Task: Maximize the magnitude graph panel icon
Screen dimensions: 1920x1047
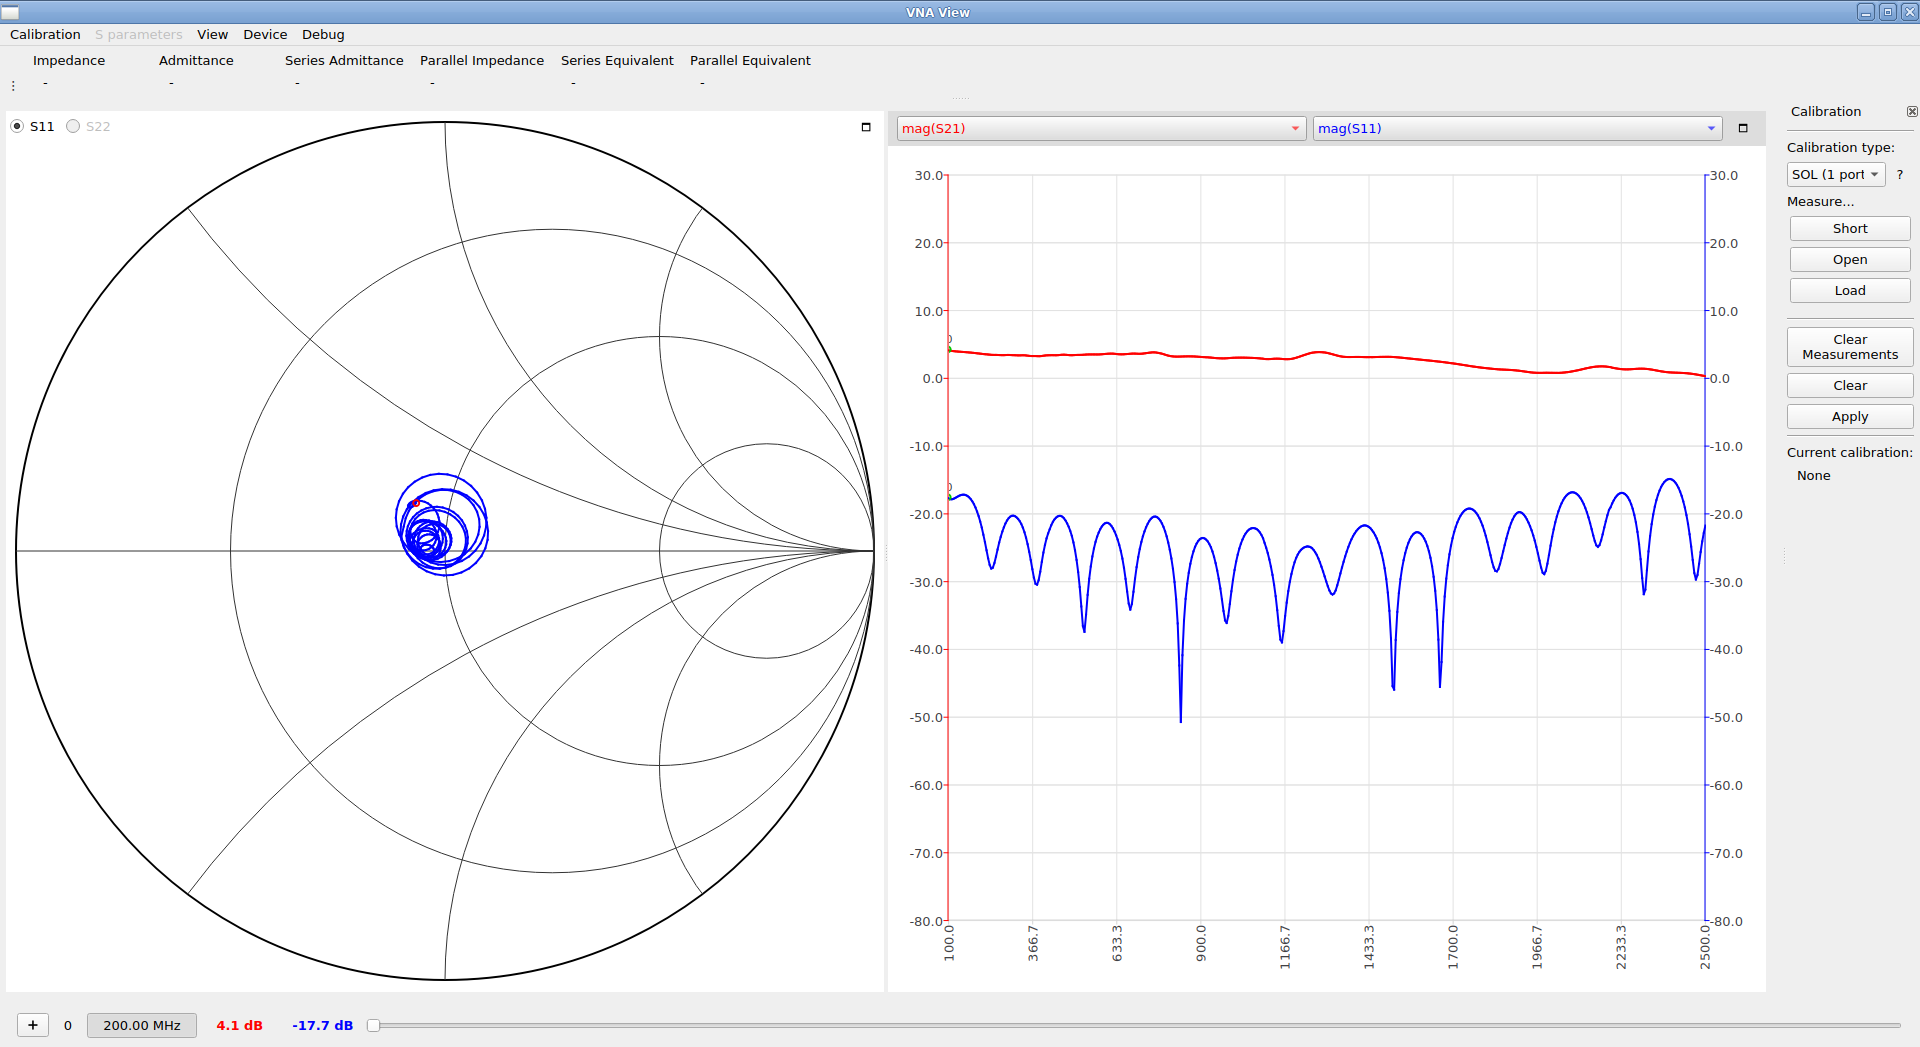Action: (x=1743, y=128)
